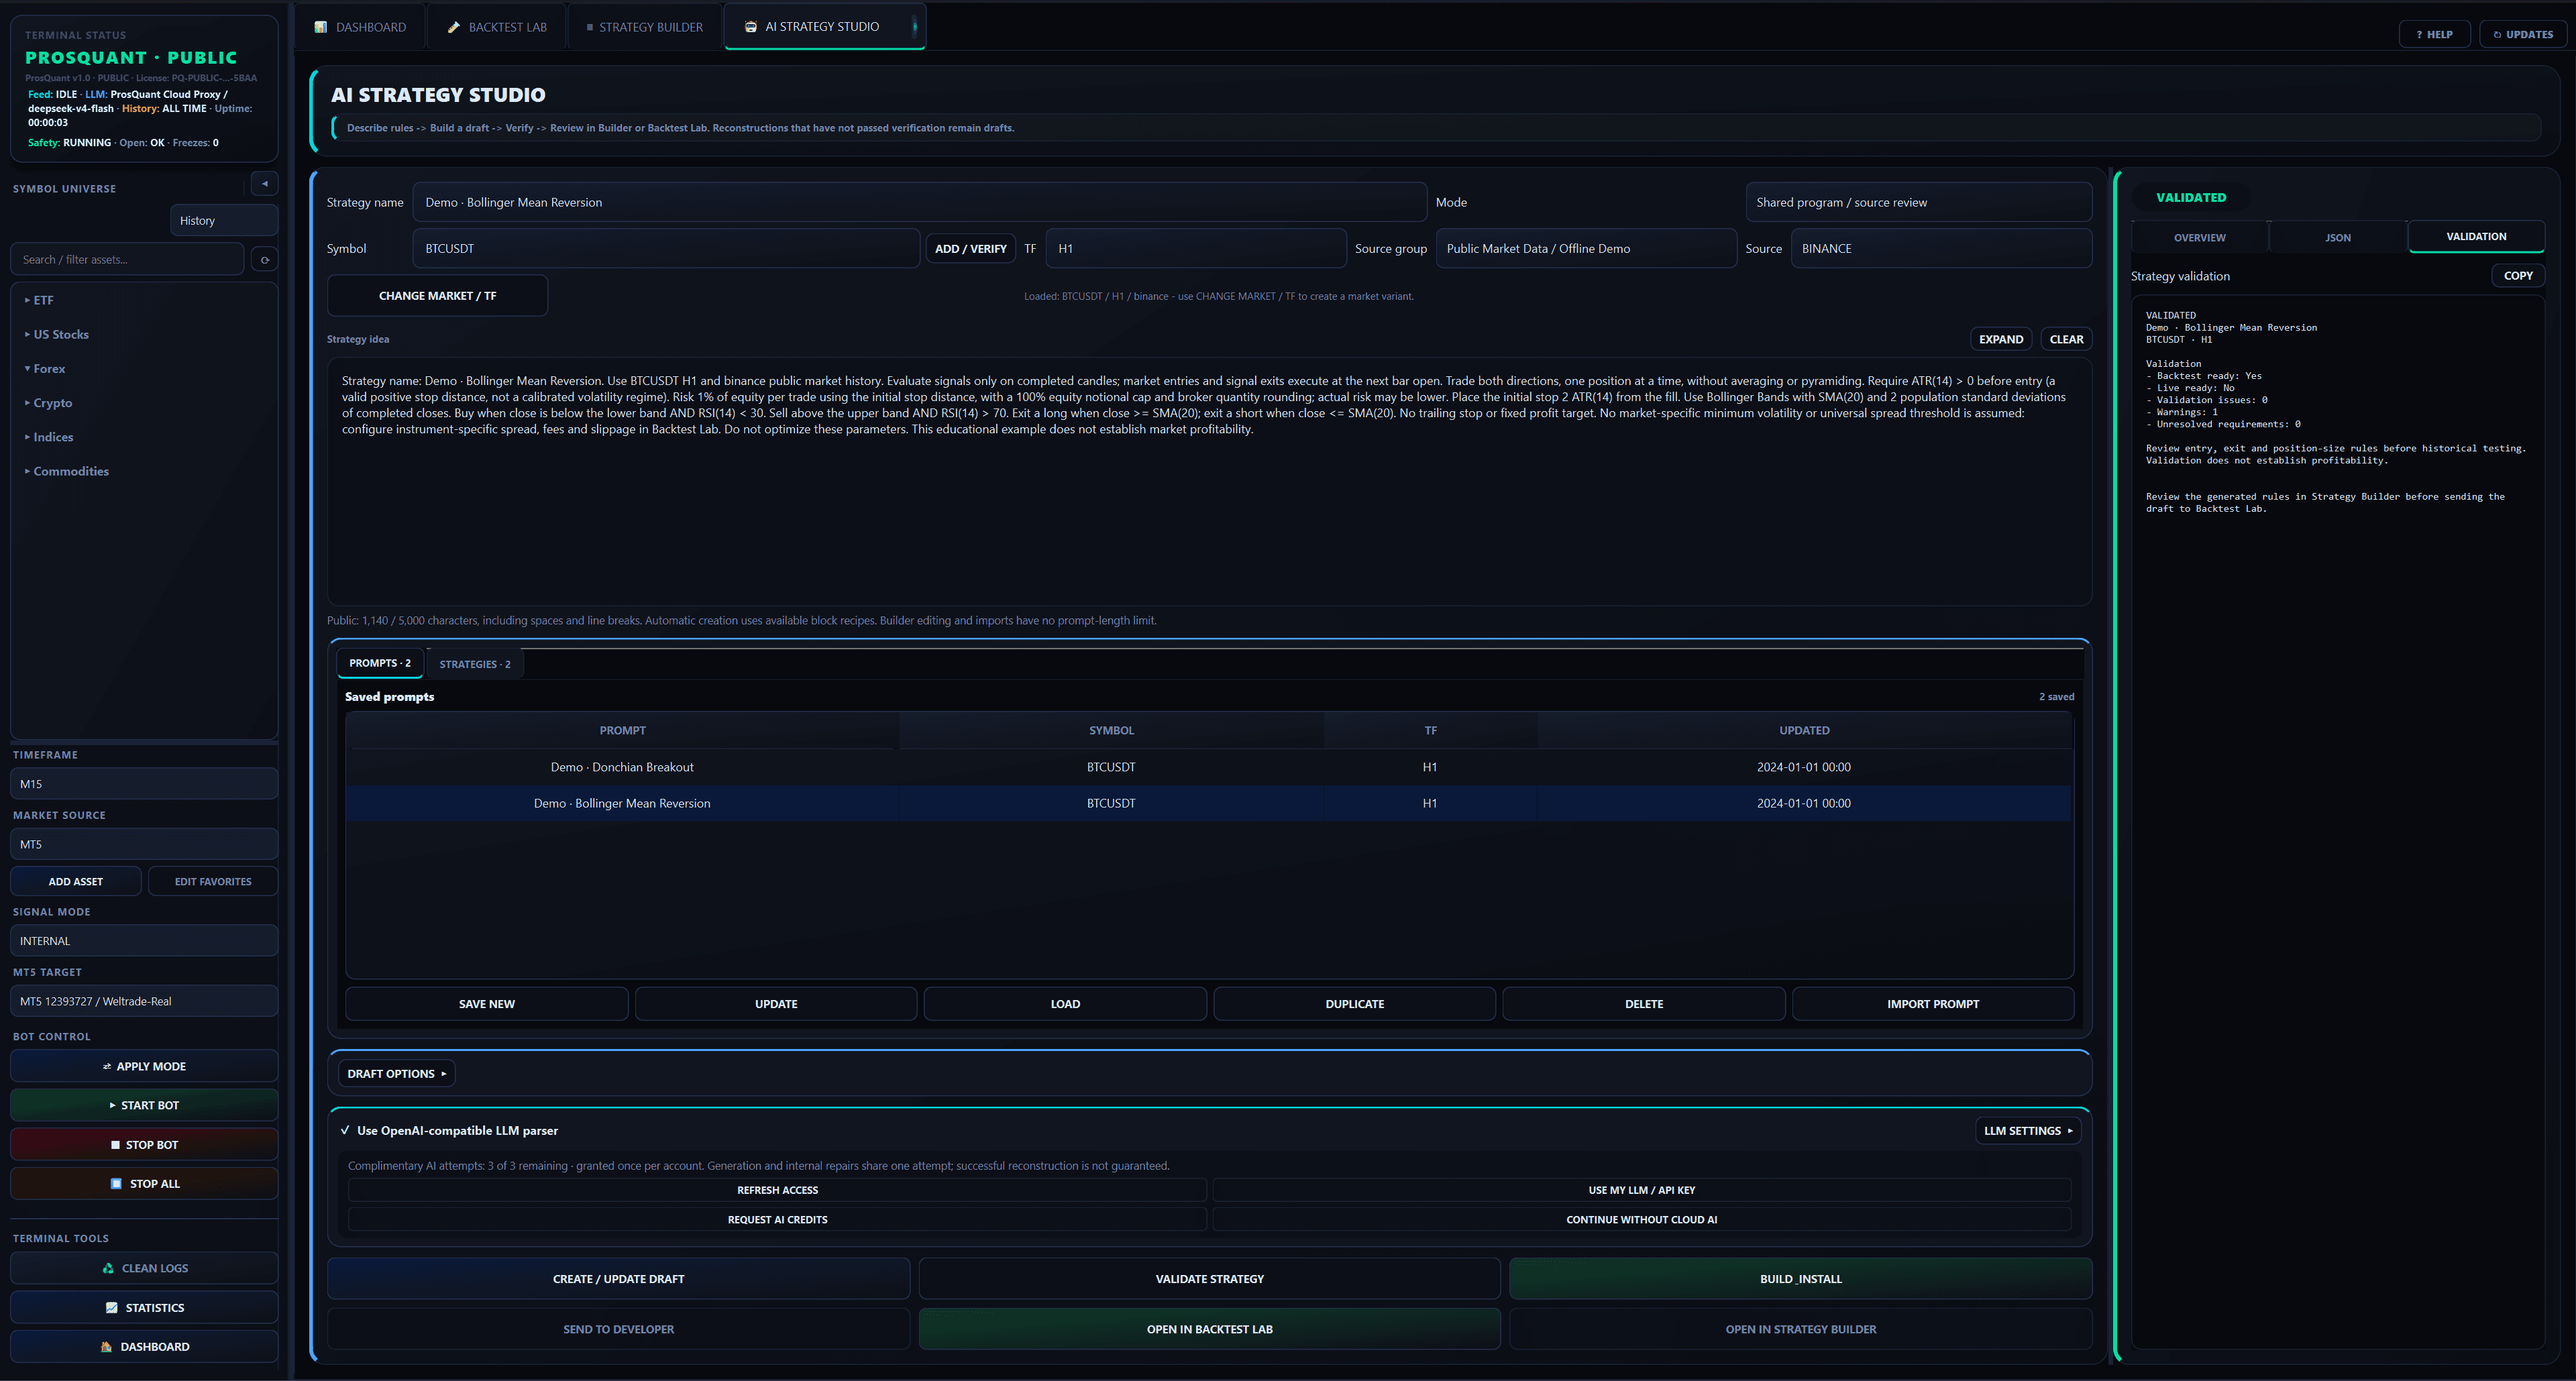Click Apply Mode button
Image resolution: width=2576 pixels, height=1381 pixels.
[144, 1066]
